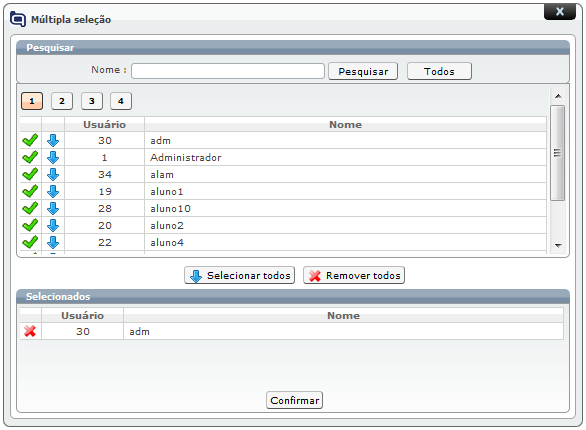Viewport: 586px width, 430px height.
Task: Switch to results page 3
Action: (x=92, y=101)
